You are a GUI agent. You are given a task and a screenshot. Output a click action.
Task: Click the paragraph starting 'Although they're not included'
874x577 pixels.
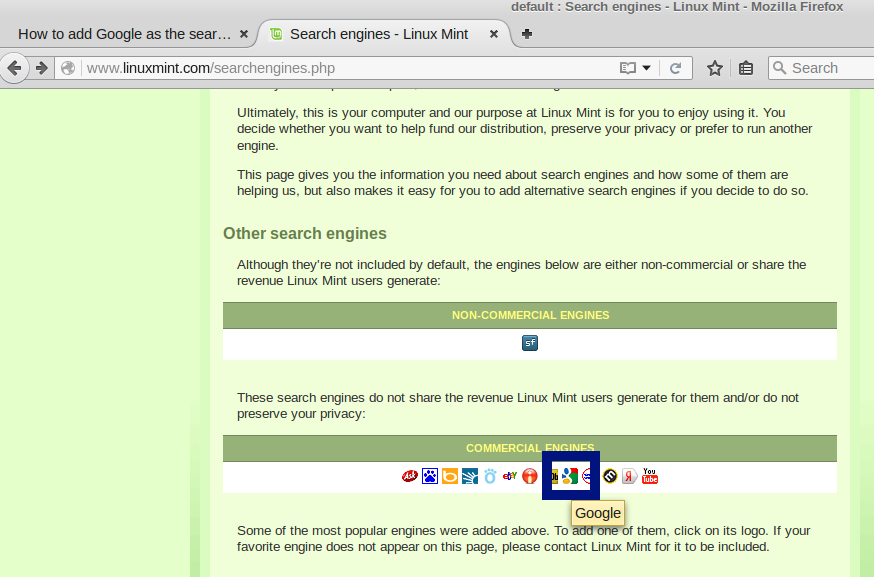[522, 272]
